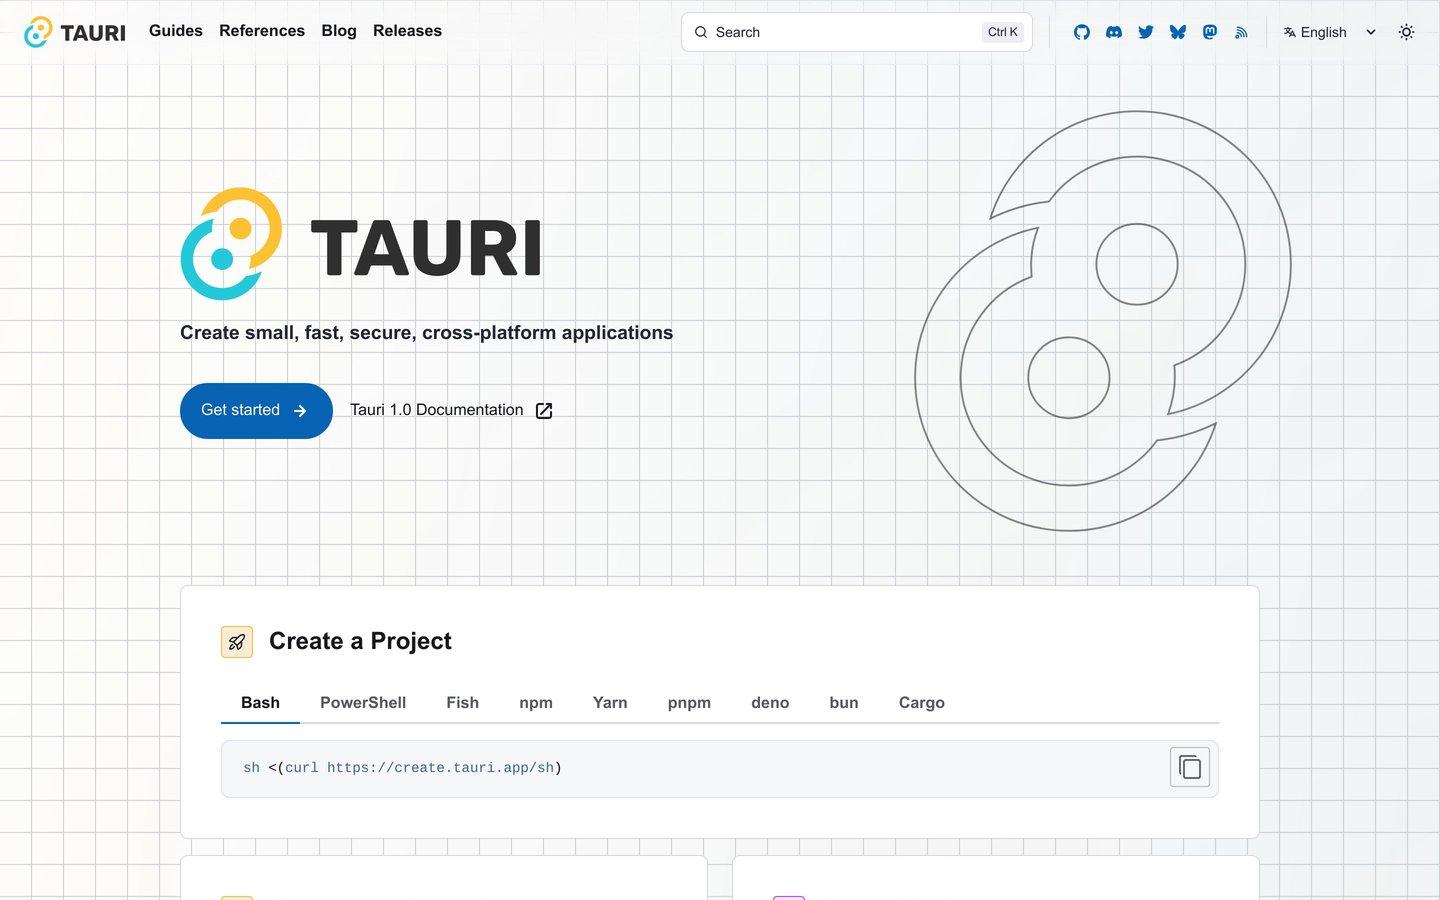The width and height of the screenshot is (1440, 900).
Task: Select the npm tab
Action: 536,703
